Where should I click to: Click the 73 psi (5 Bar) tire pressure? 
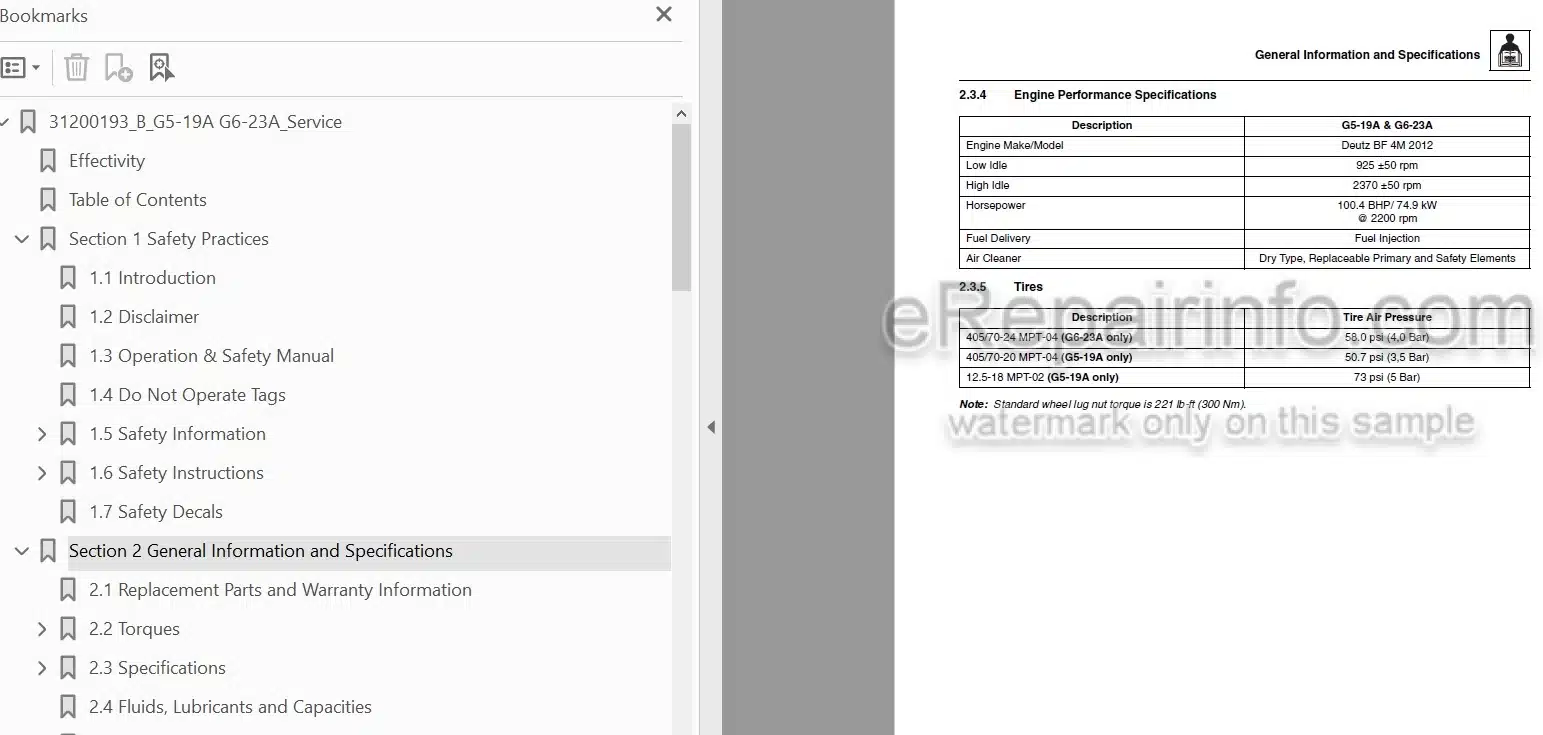tap(1387, 378)
